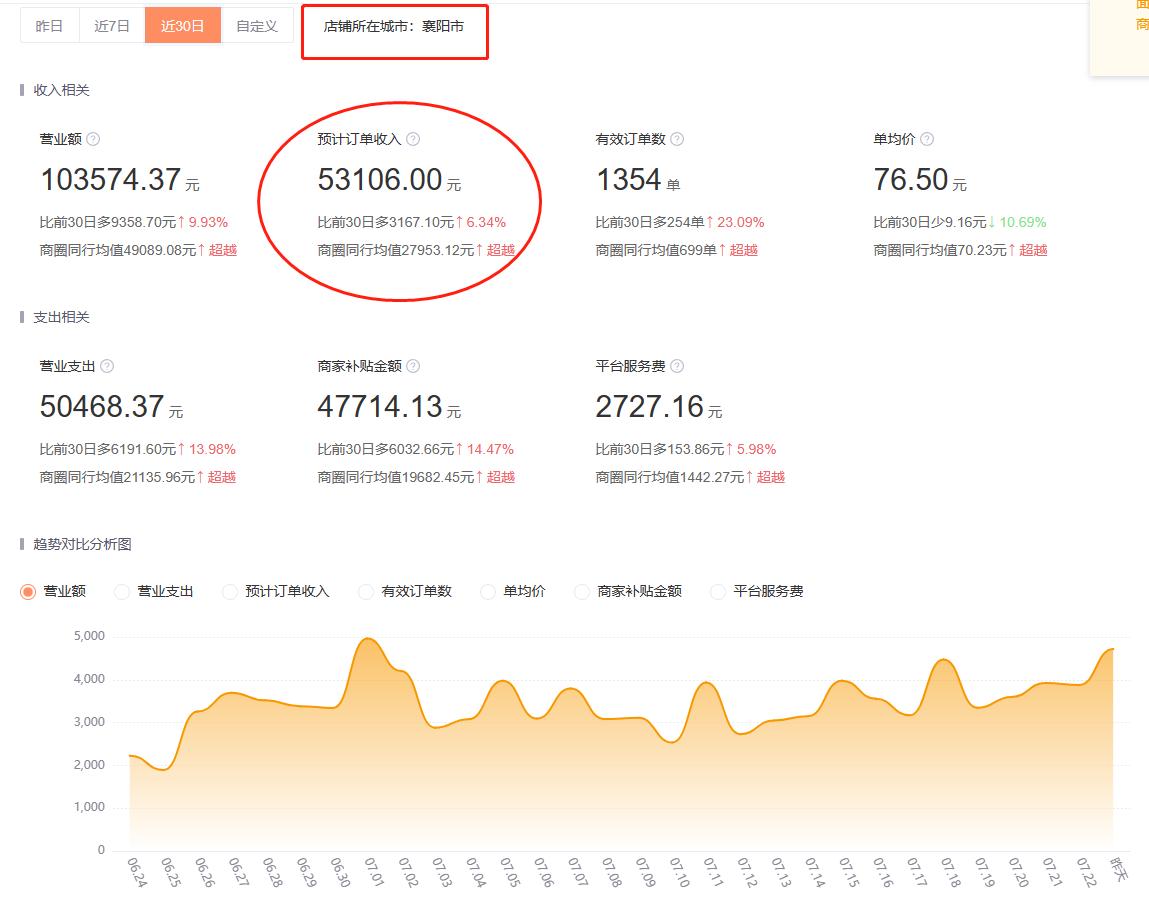Click help icon beside 预计订单收入
The image size is (1149, 903).
413,139
